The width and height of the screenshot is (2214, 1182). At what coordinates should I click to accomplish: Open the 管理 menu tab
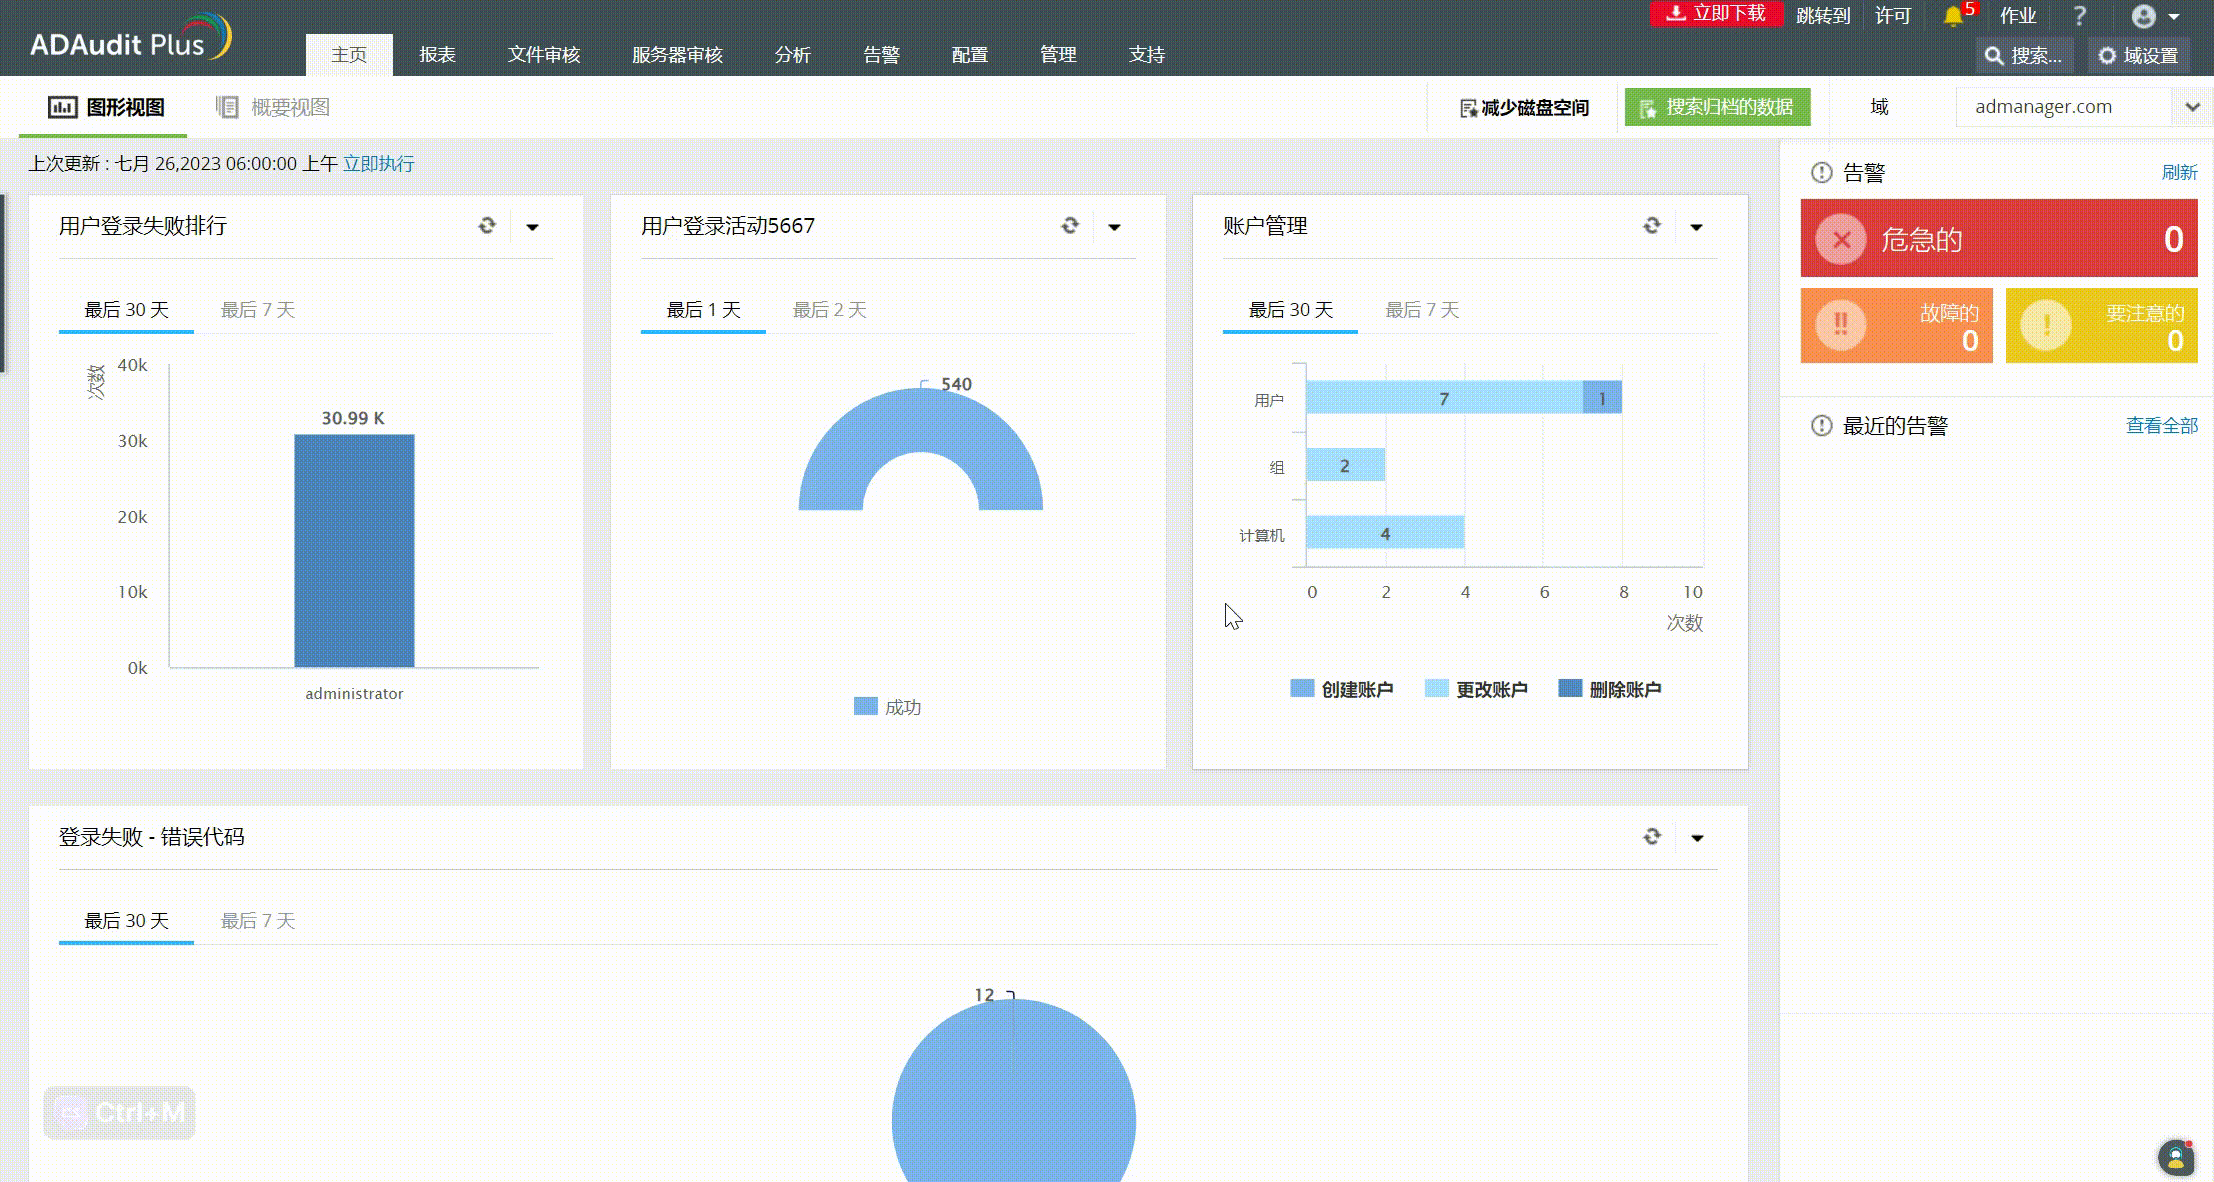(x=1058, y=55)
